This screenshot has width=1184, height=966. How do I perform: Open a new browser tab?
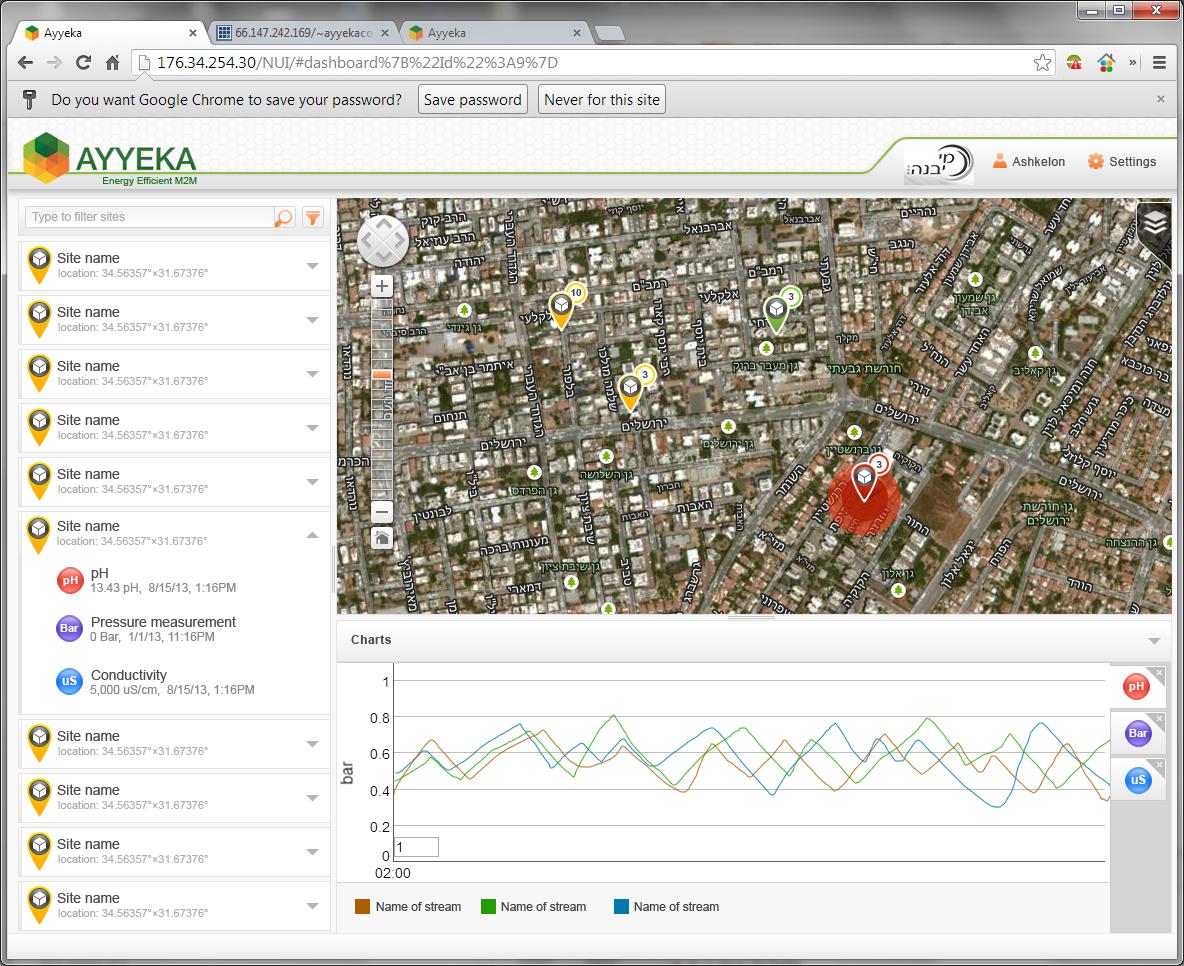point(609,33)
